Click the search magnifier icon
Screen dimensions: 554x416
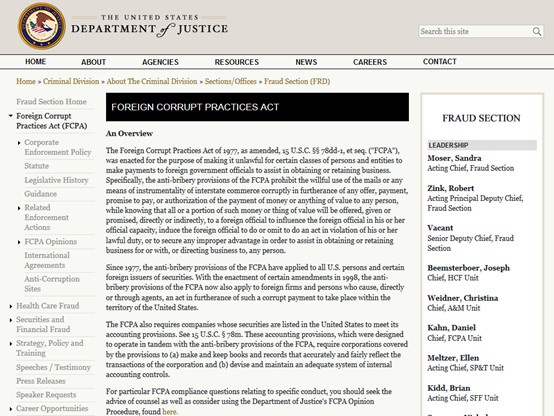coord(537,31)
